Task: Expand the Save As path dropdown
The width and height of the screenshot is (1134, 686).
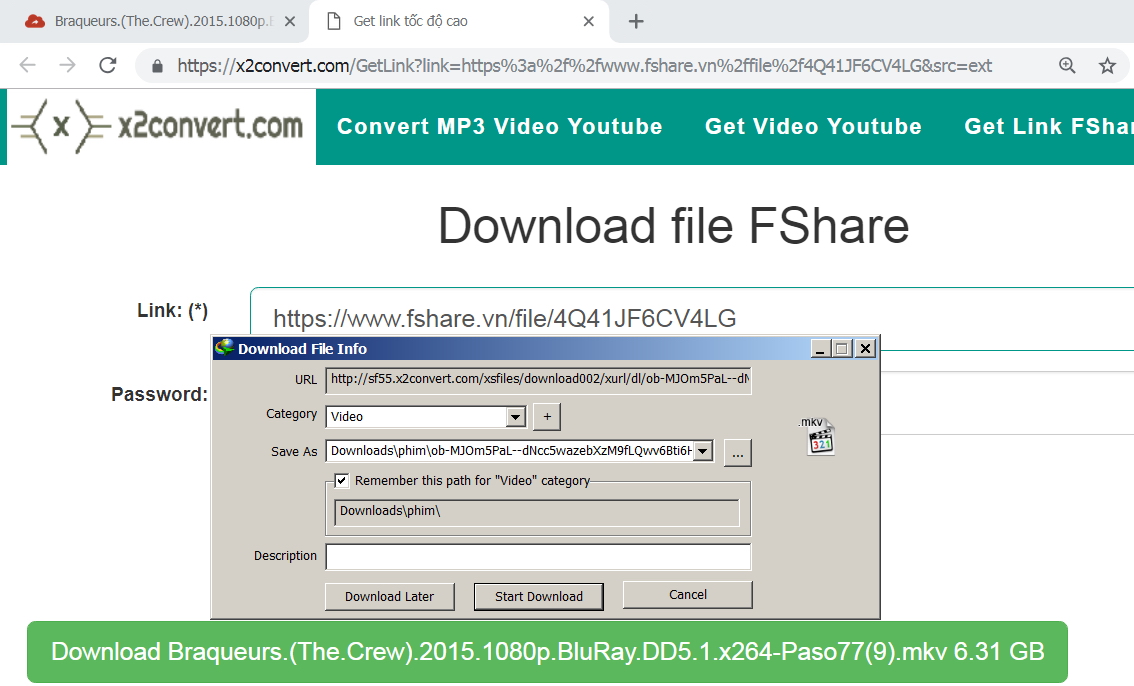Action: click(x=702, y=452)
